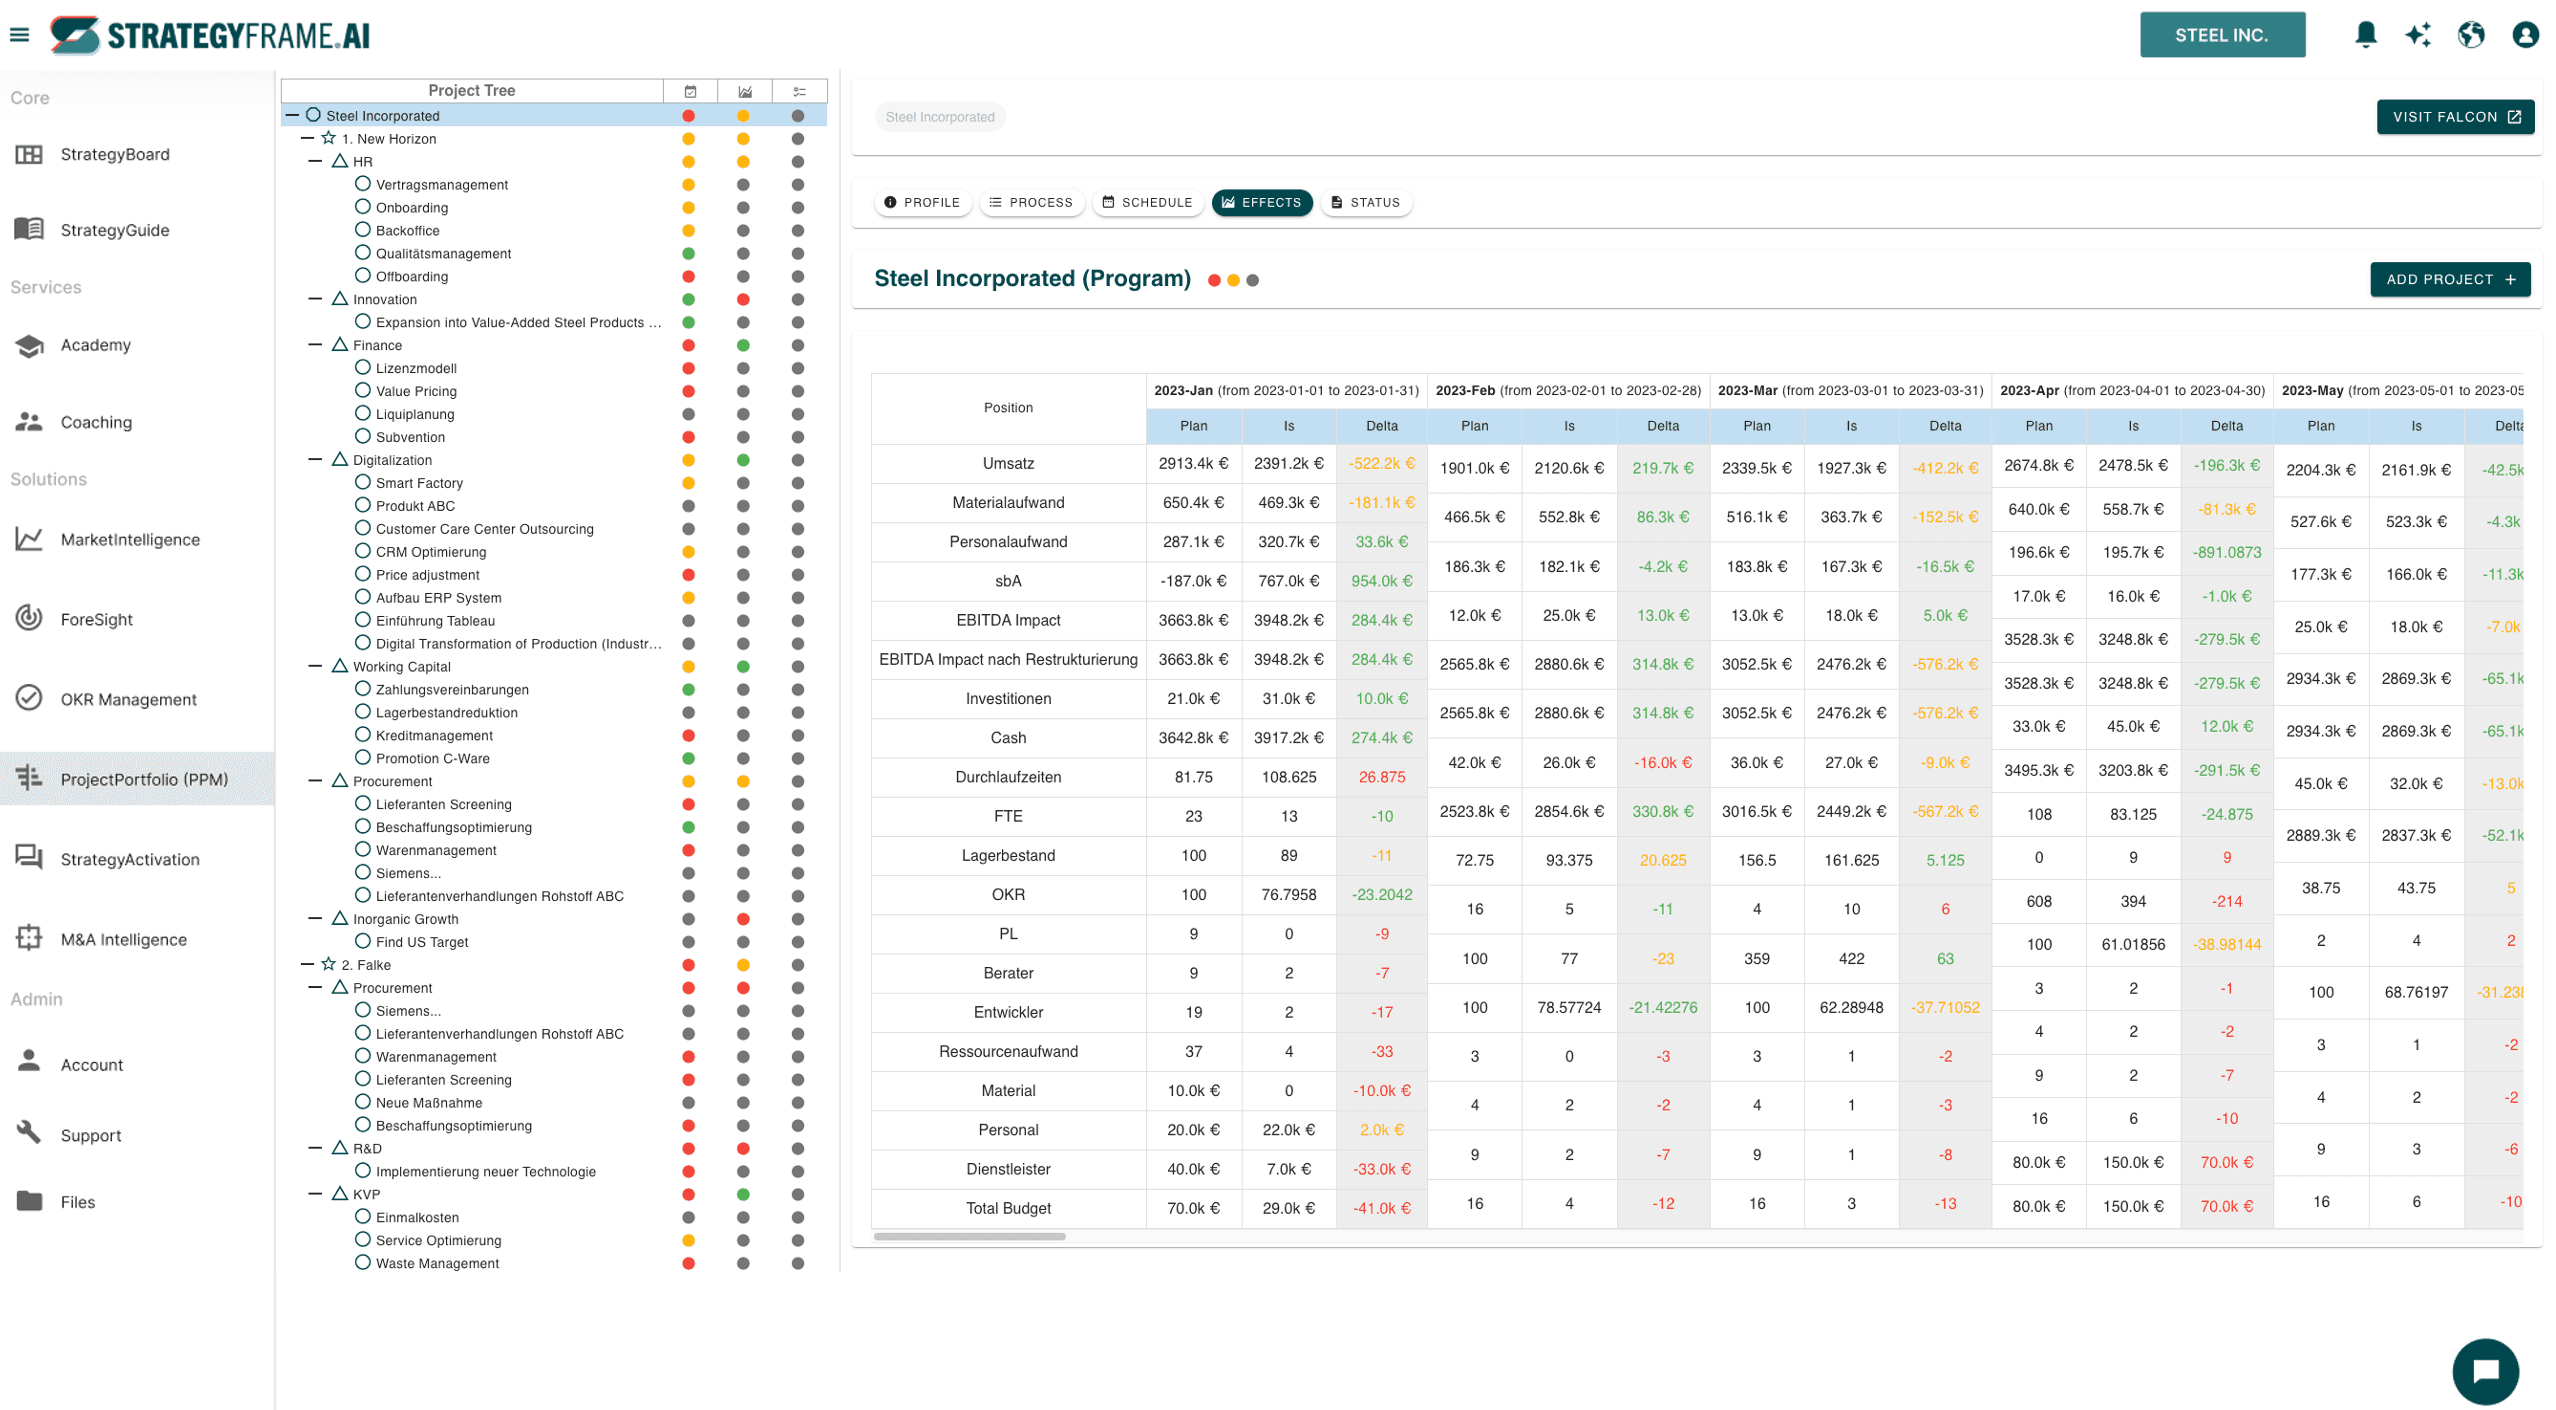Click the star icon next to 2. Falke

click(328, 964)
